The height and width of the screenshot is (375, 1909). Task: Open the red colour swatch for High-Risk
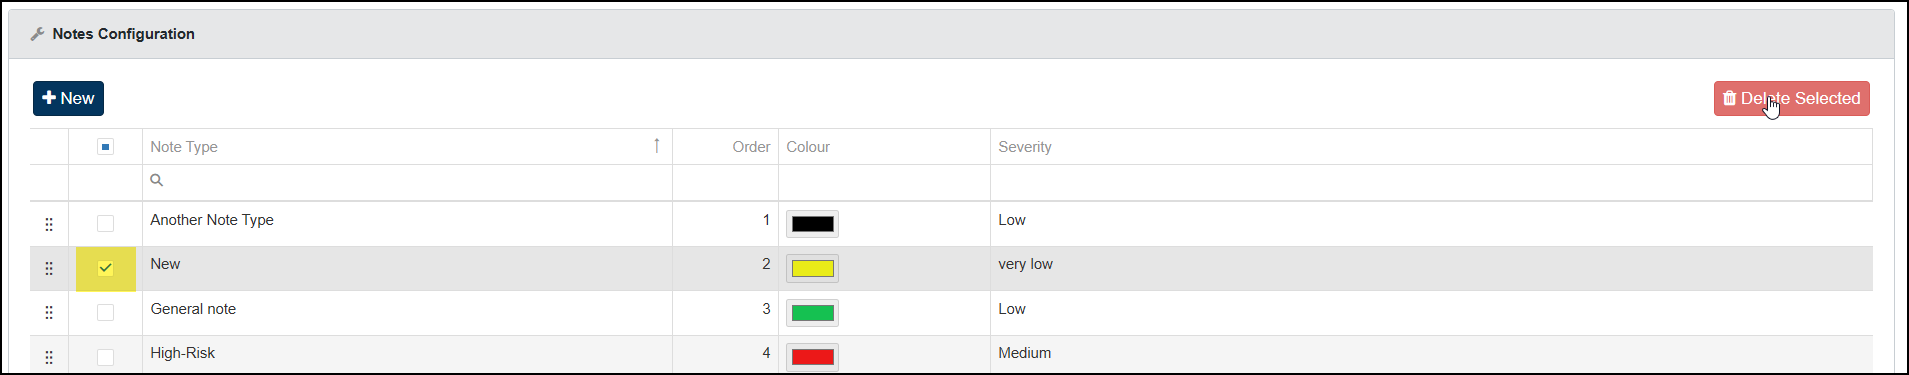tap(813, 357)
